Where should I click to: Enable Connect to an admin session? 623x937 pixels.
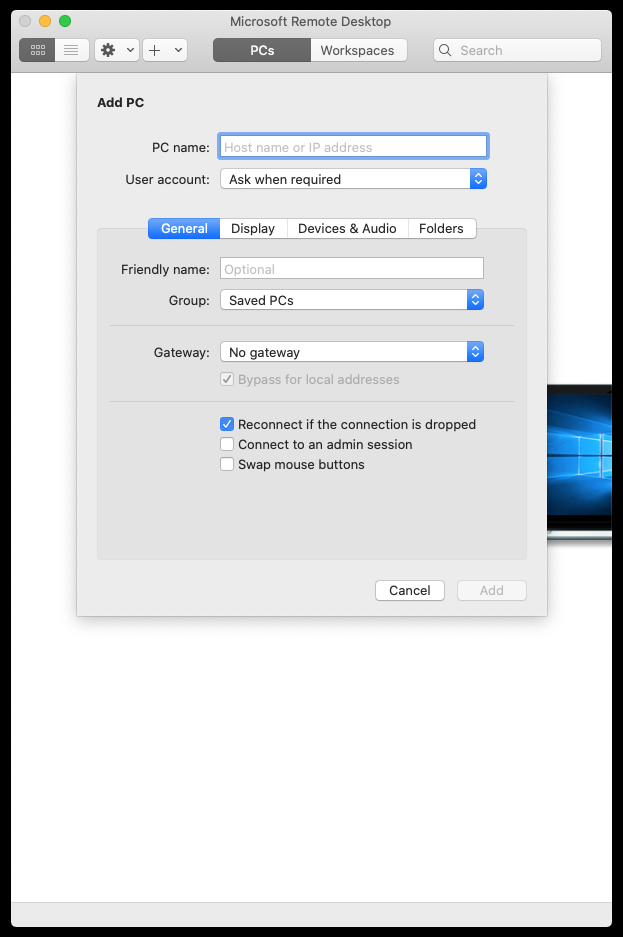point(227,445)
